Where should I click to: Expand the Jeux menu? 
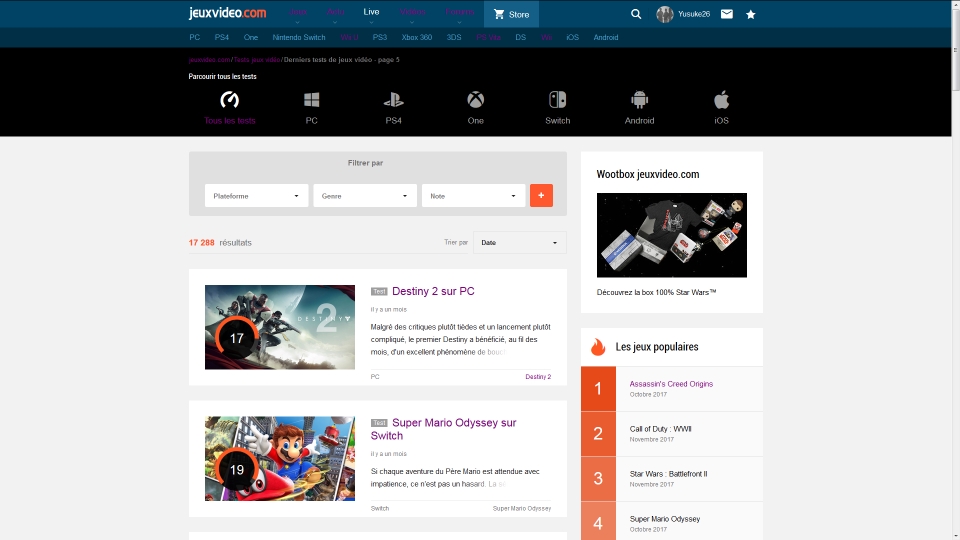pyautogui.click(x=298, y=12)
